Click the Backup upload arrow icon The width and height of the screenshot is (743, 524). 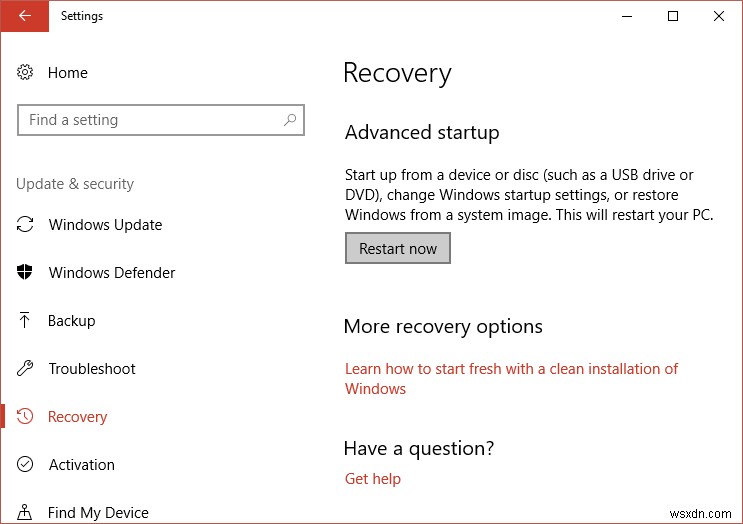(26, 321)
